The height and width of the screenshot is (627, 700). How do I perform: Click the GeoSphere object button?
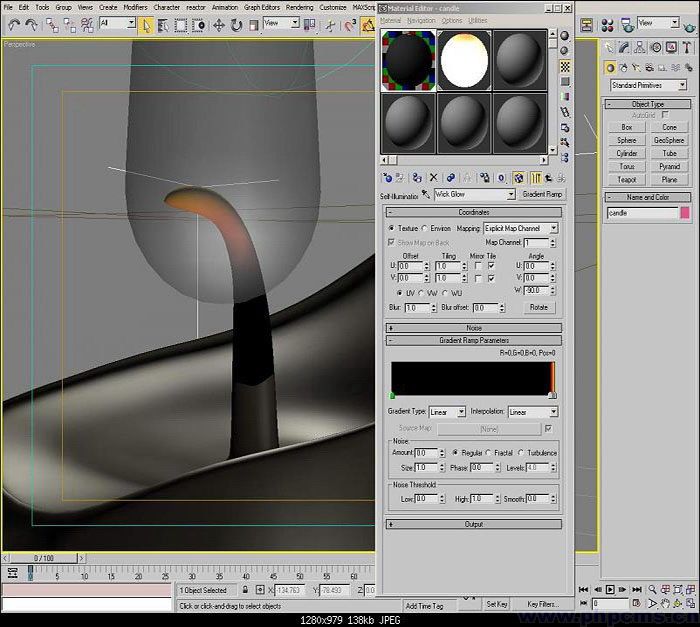point(669,140)
